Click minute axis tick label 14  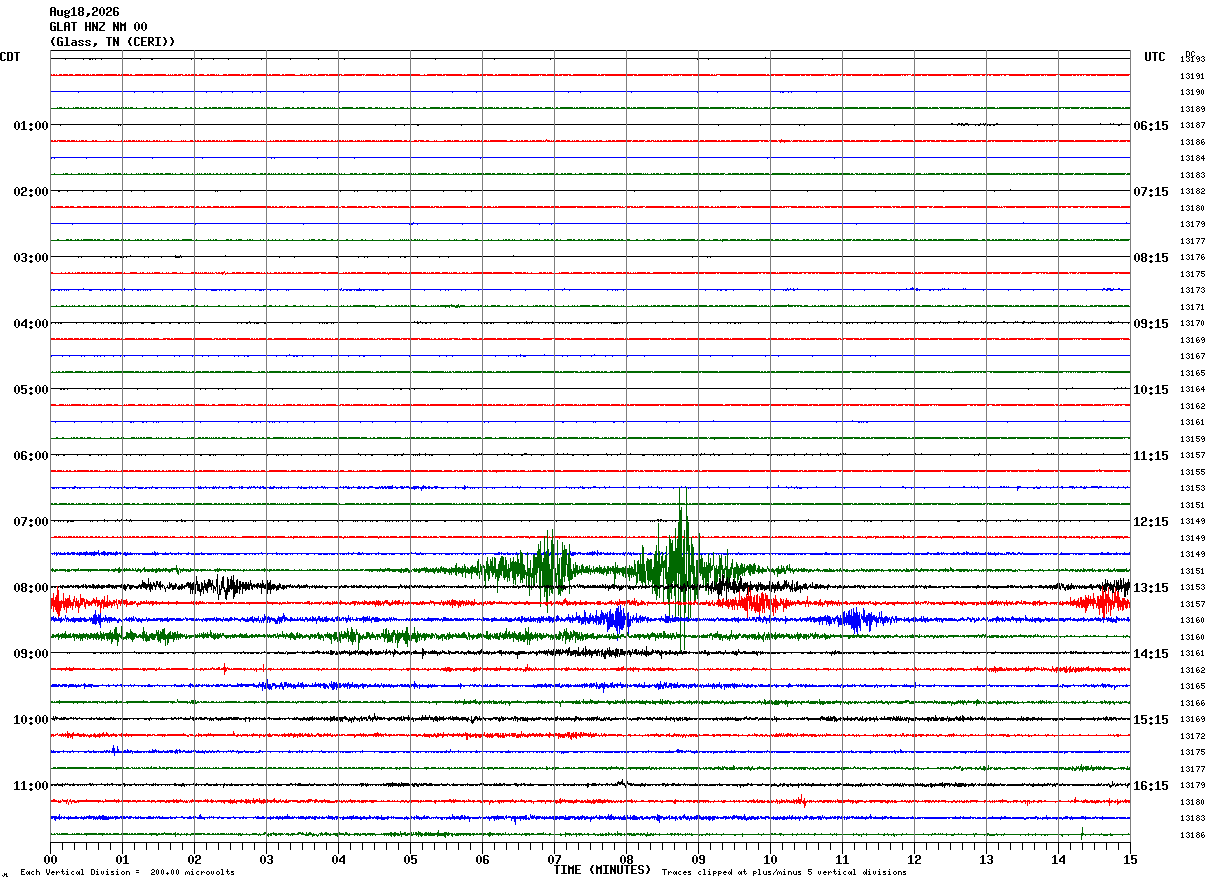[x=1058, y=859]
